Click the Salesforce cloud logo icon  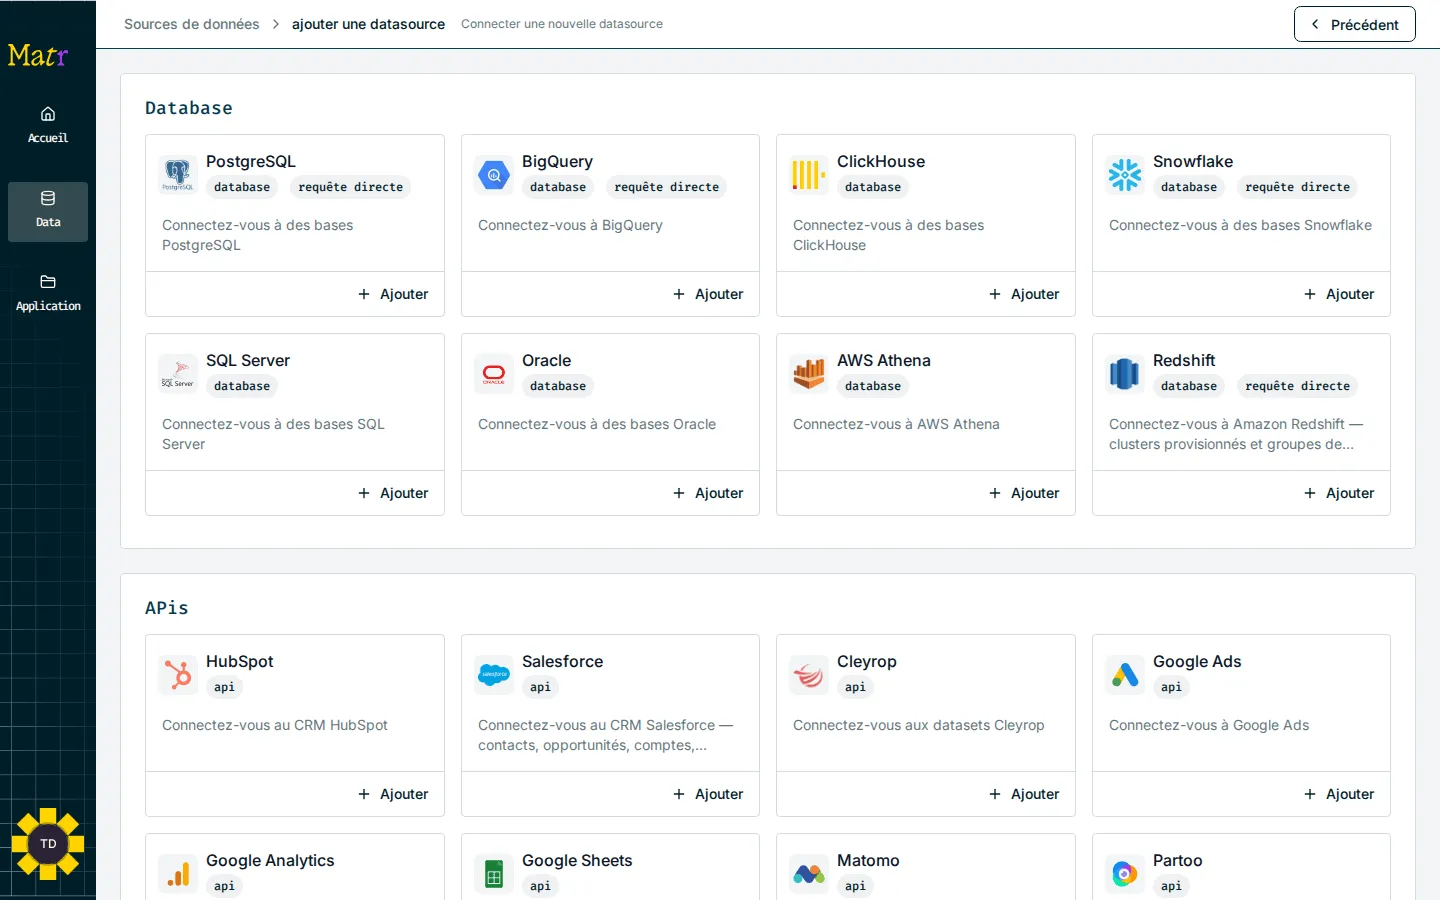494,675
